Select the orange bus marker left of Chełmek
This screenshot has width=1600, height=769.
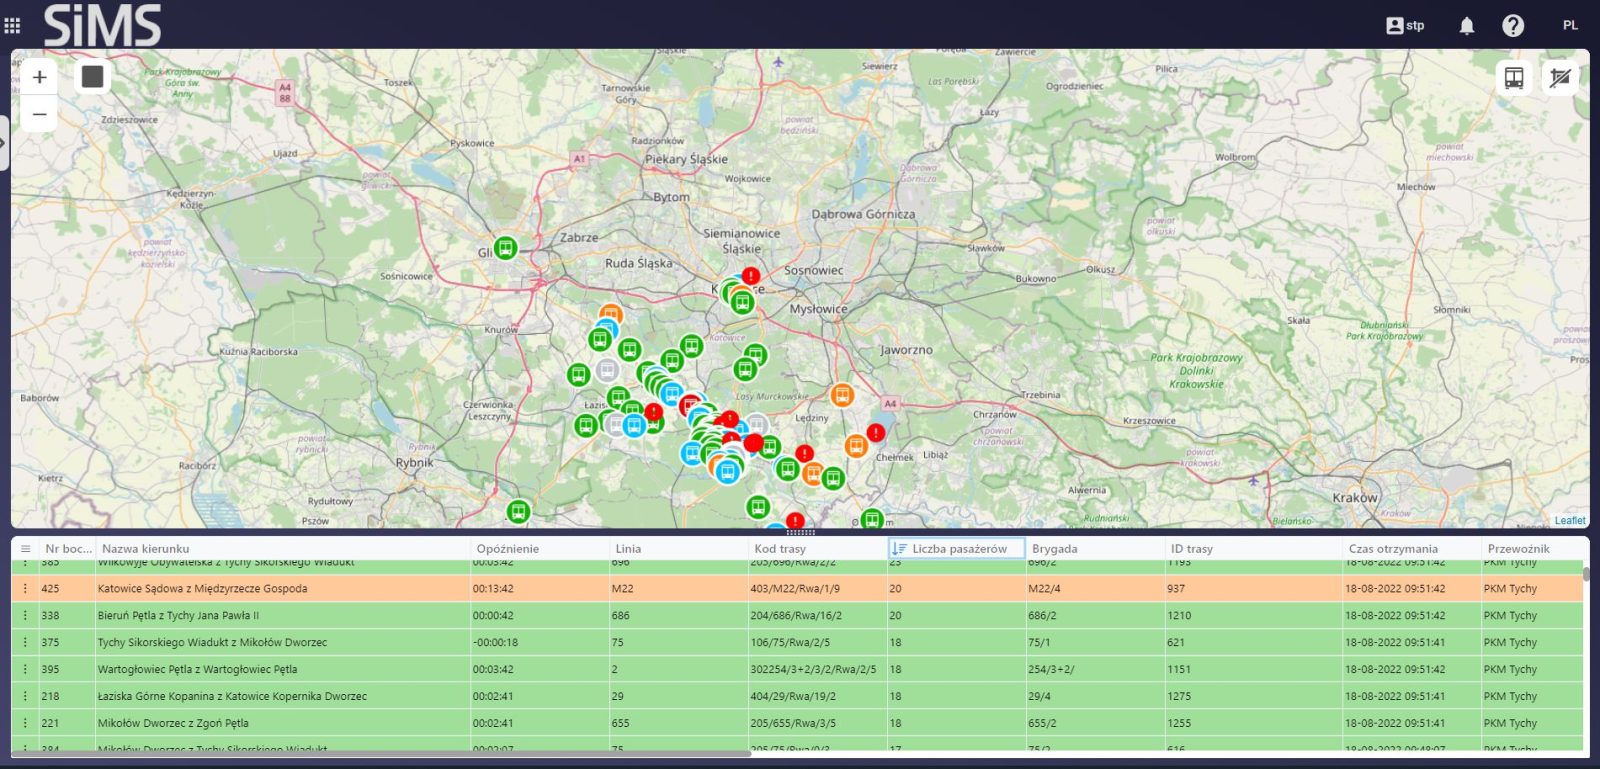pos(855,445)
